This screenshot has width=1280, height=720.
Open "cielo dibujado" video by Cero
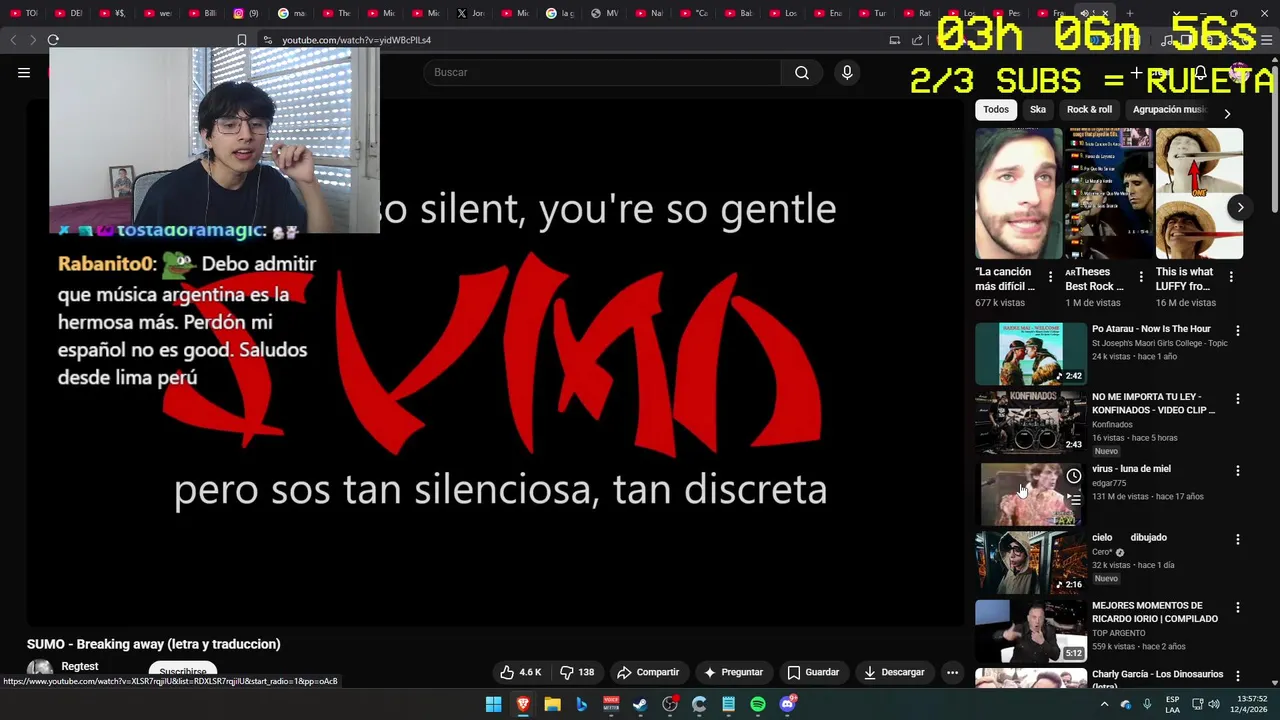1129,538
